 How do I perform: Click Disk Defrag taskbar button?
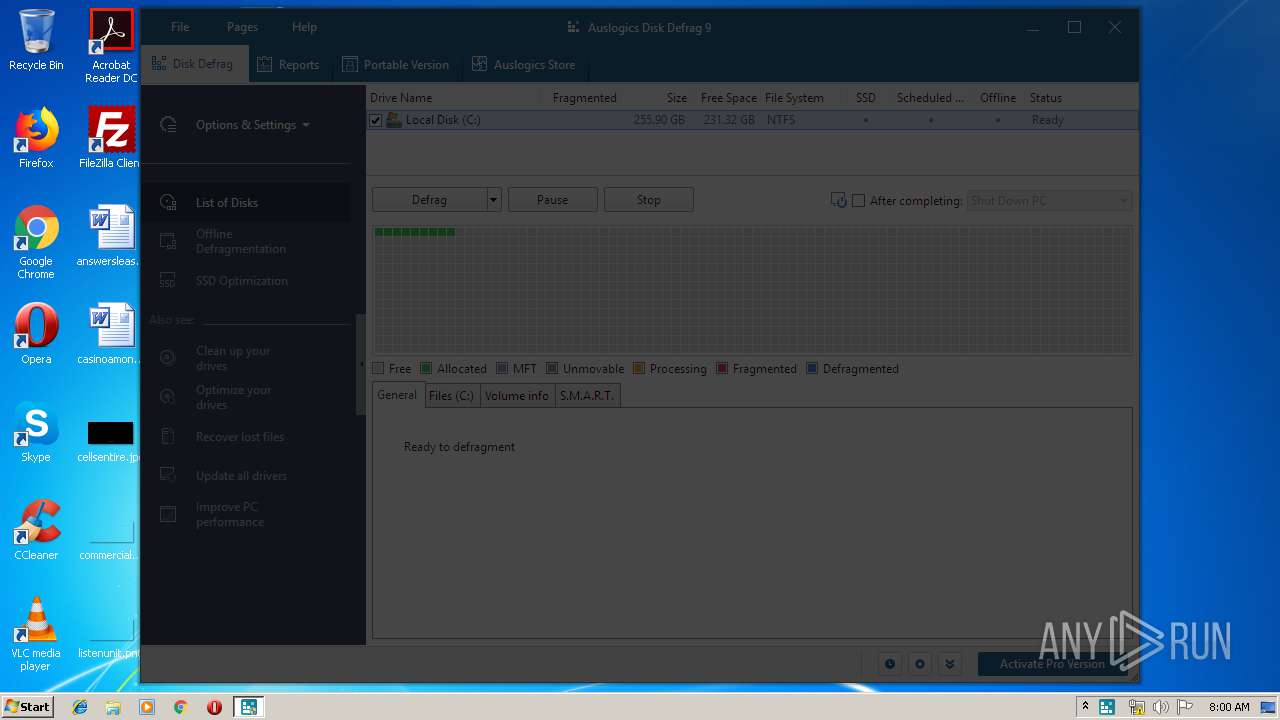[247, 707]
